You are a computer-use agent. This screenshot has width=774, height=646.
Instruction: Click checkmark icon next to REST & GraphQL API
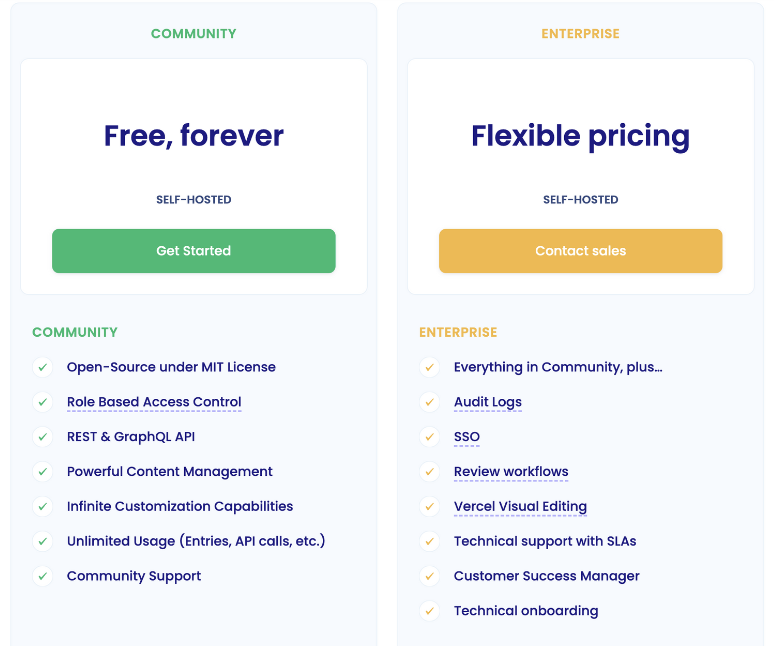coord(43,437)
